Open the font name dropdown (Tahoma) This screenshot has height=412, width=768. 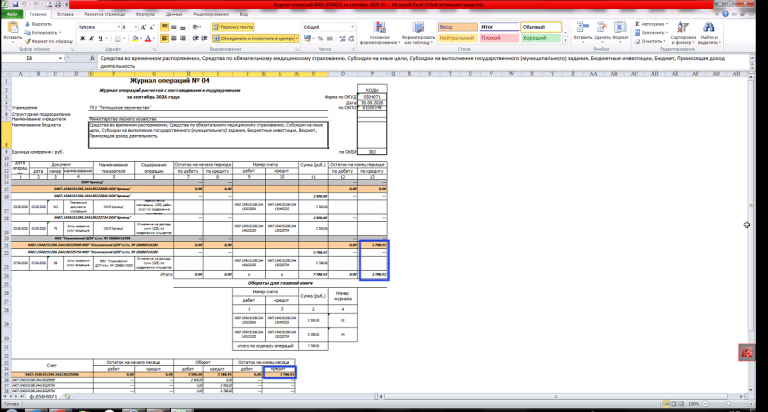[x=118, y=27]
